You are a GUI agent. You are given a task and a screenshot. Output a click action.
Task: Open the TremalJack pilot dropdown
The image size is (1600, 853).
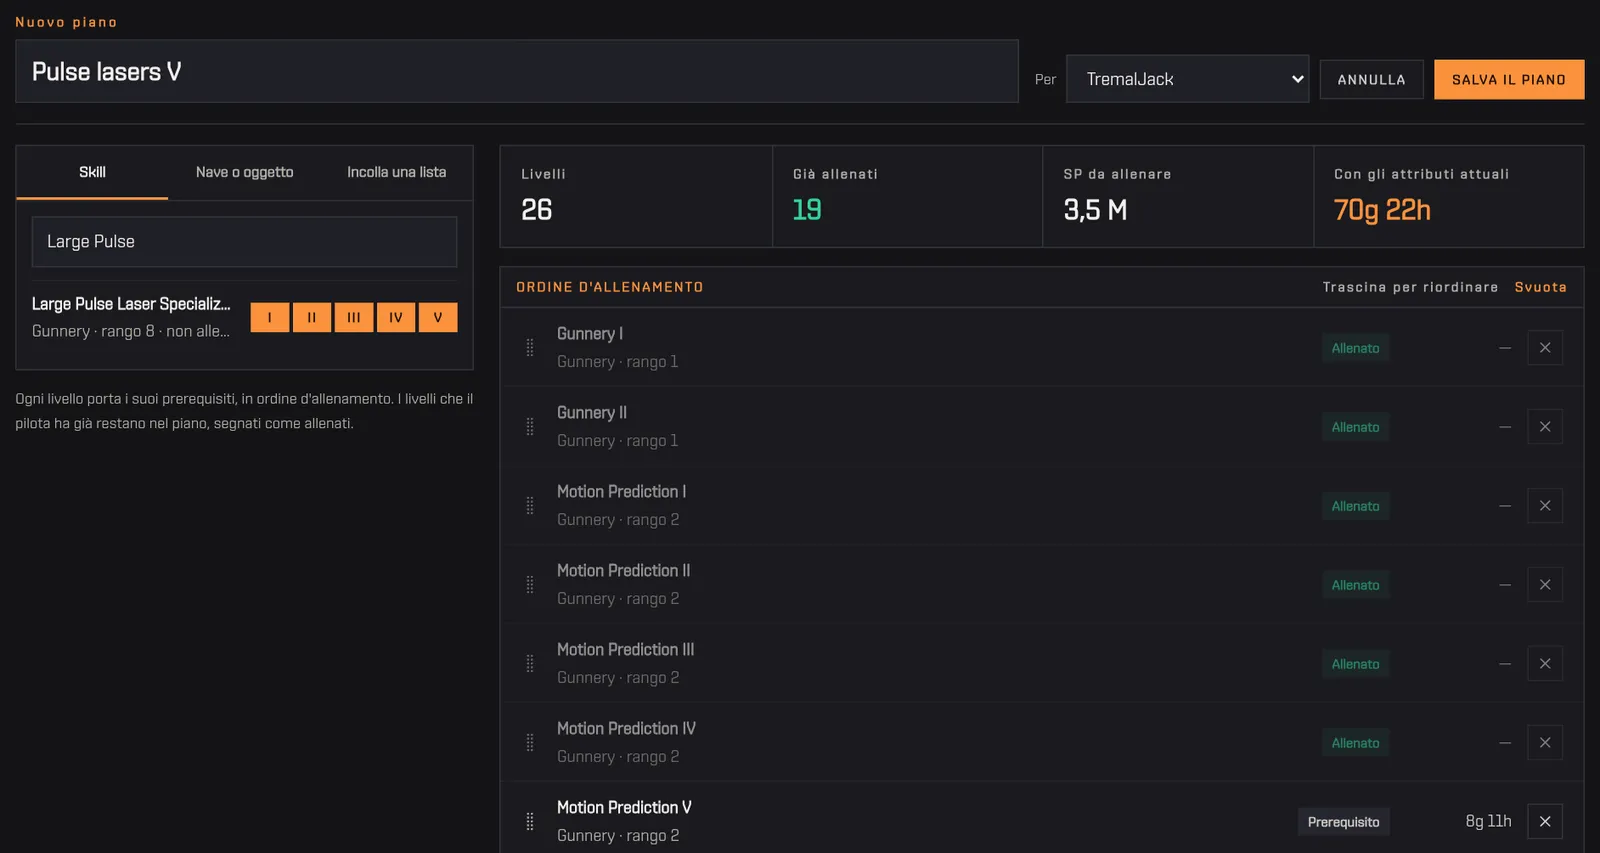(1187, 79)
